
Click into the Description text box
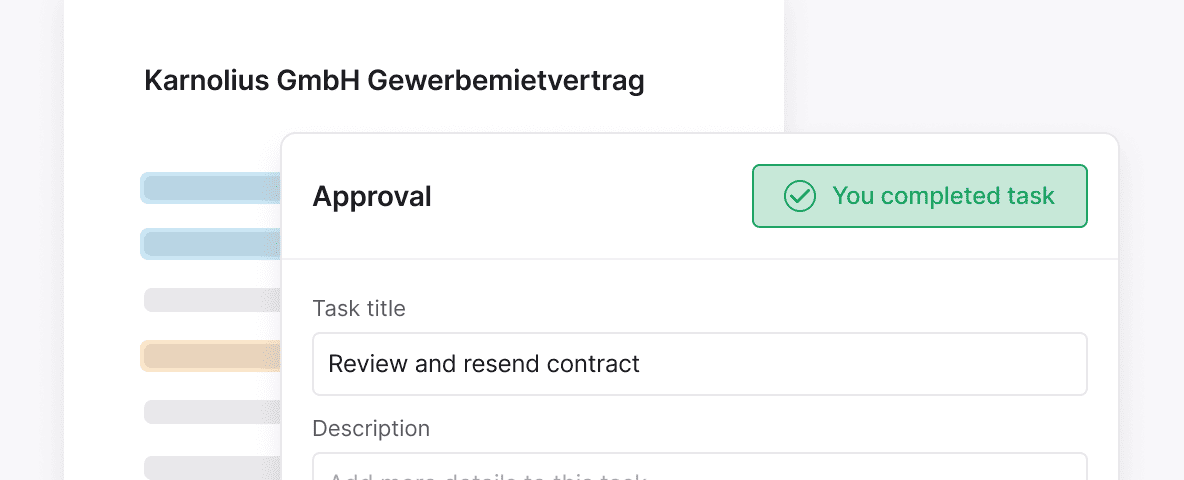[699, 468]
